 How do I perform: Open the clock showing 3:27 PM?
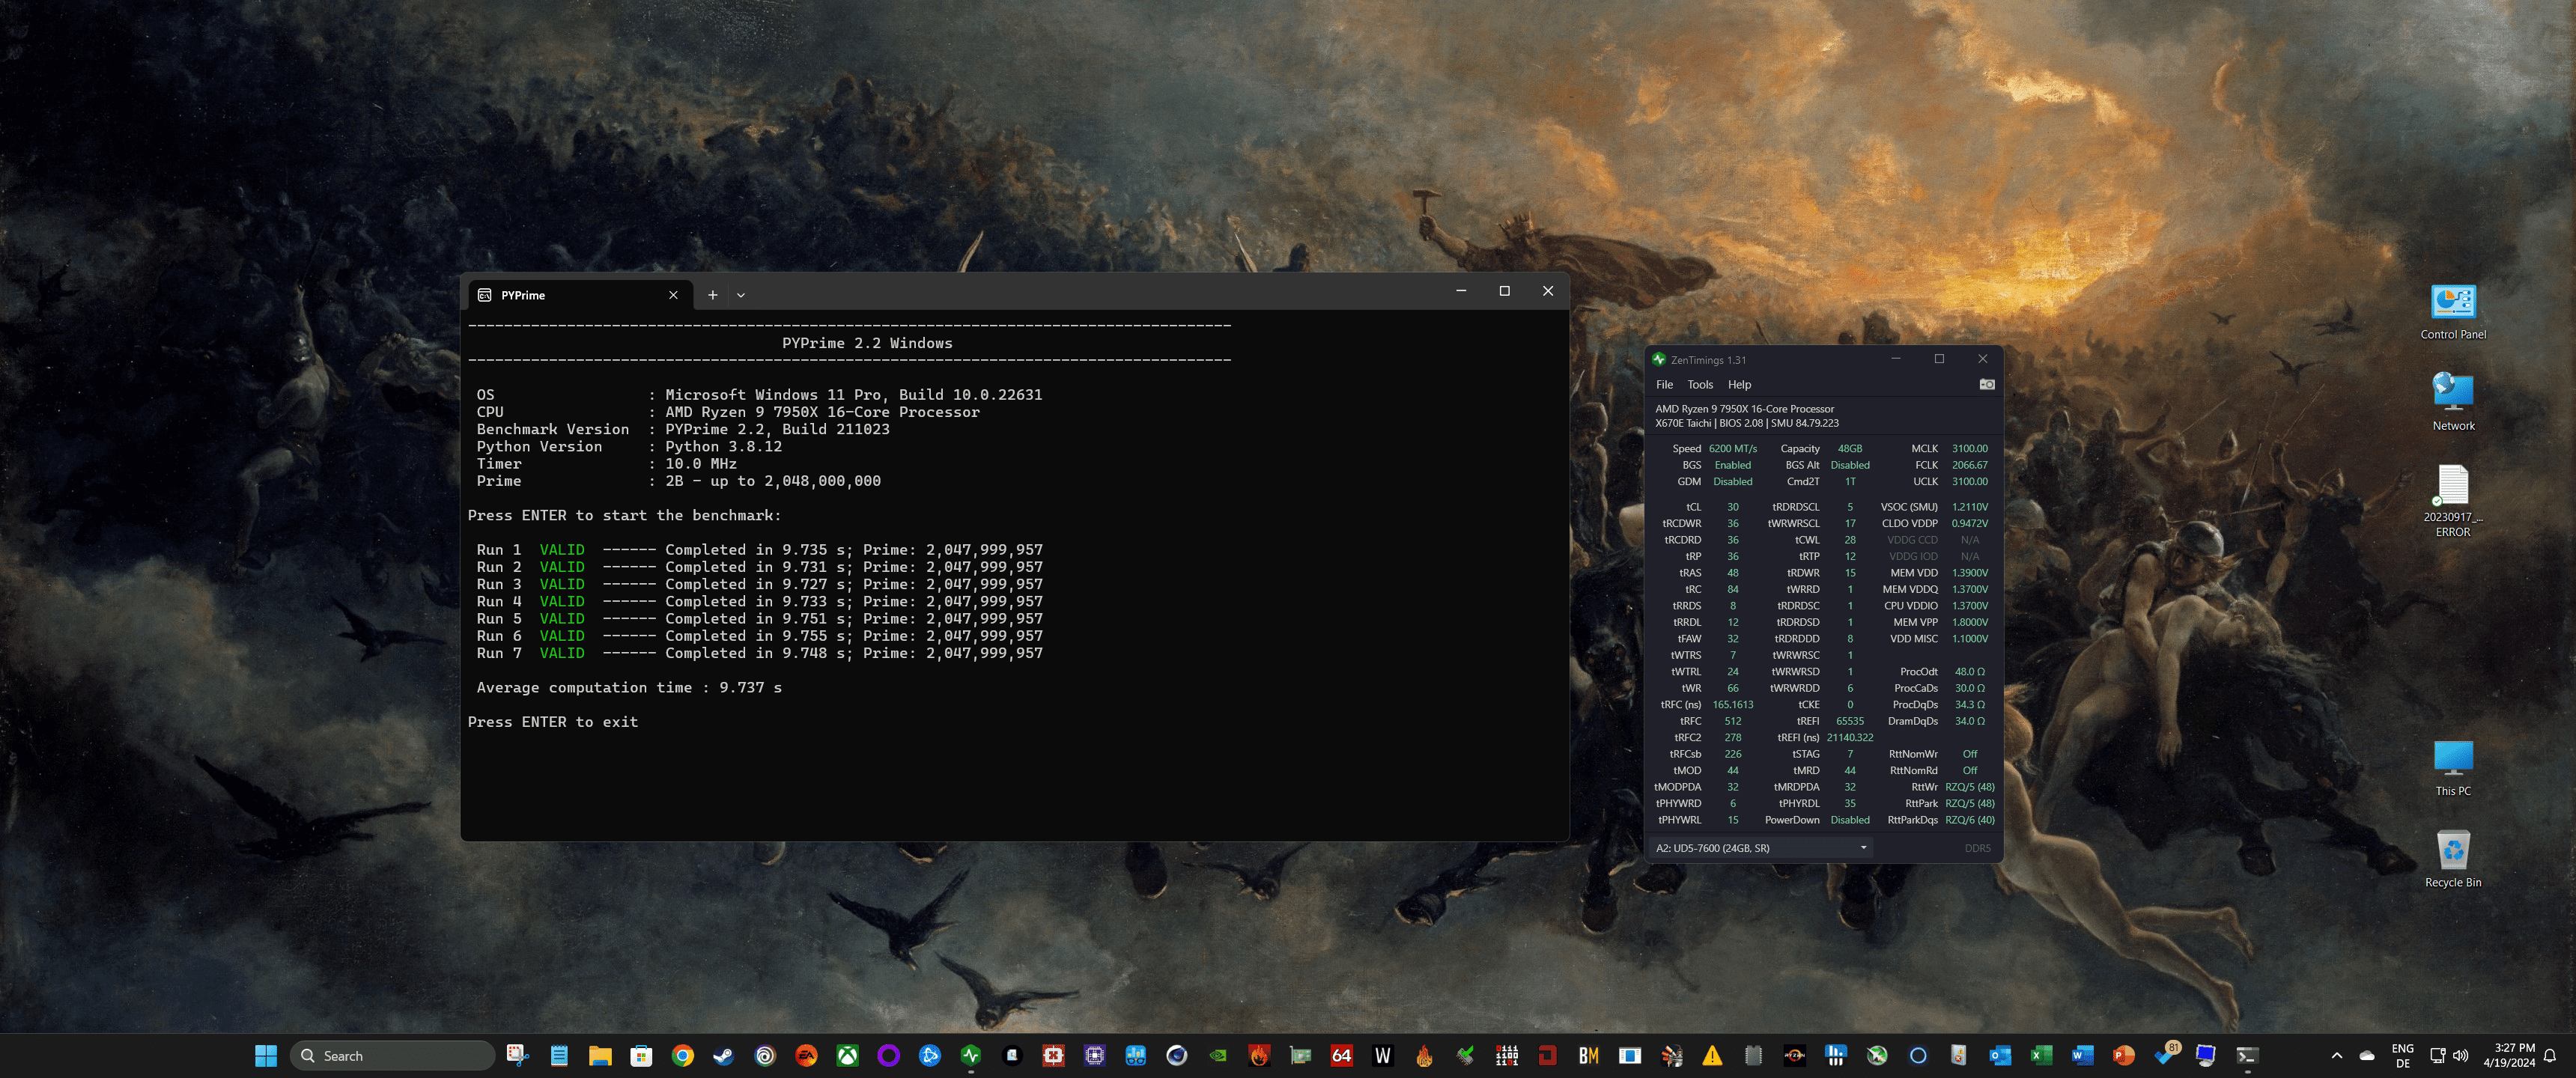(2508, 1055)
